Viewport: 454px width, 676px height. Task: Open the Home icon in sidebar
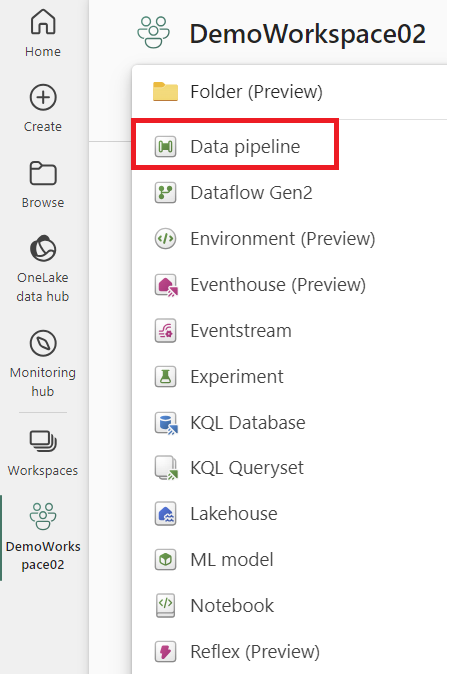click(x=43, y=22)
